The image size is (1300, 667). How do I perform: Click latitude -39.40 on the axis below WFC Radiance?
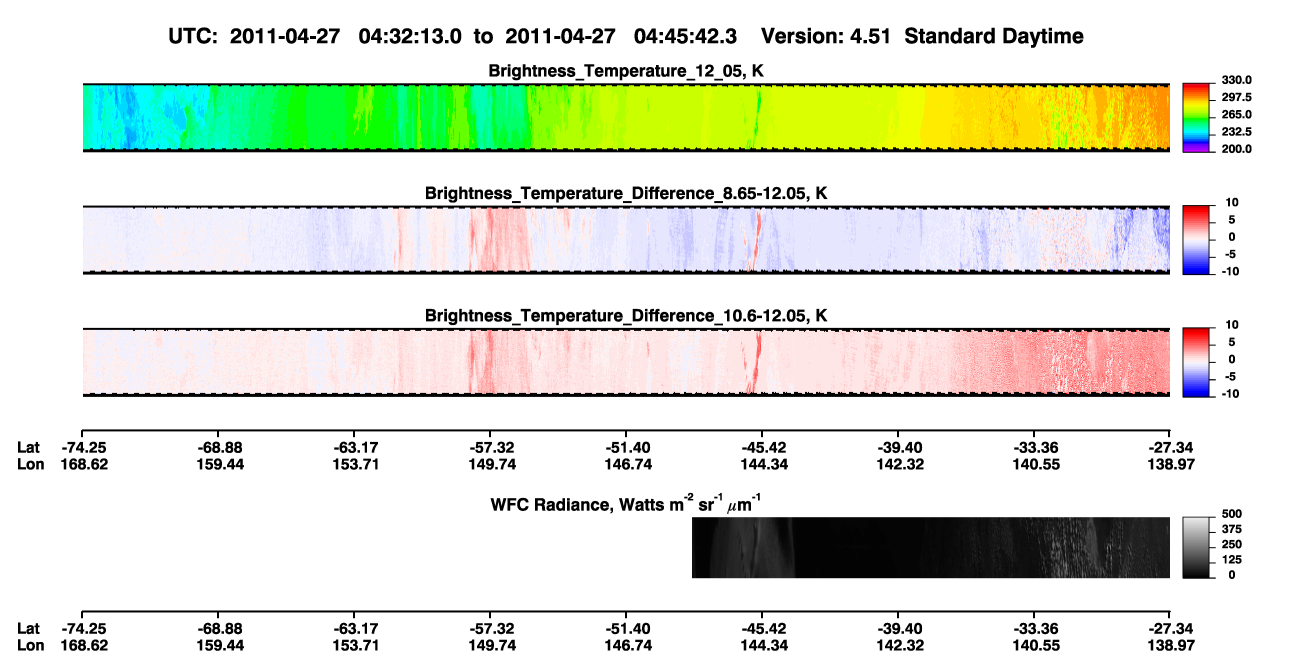pyautogui.click(x=898, y=629)
